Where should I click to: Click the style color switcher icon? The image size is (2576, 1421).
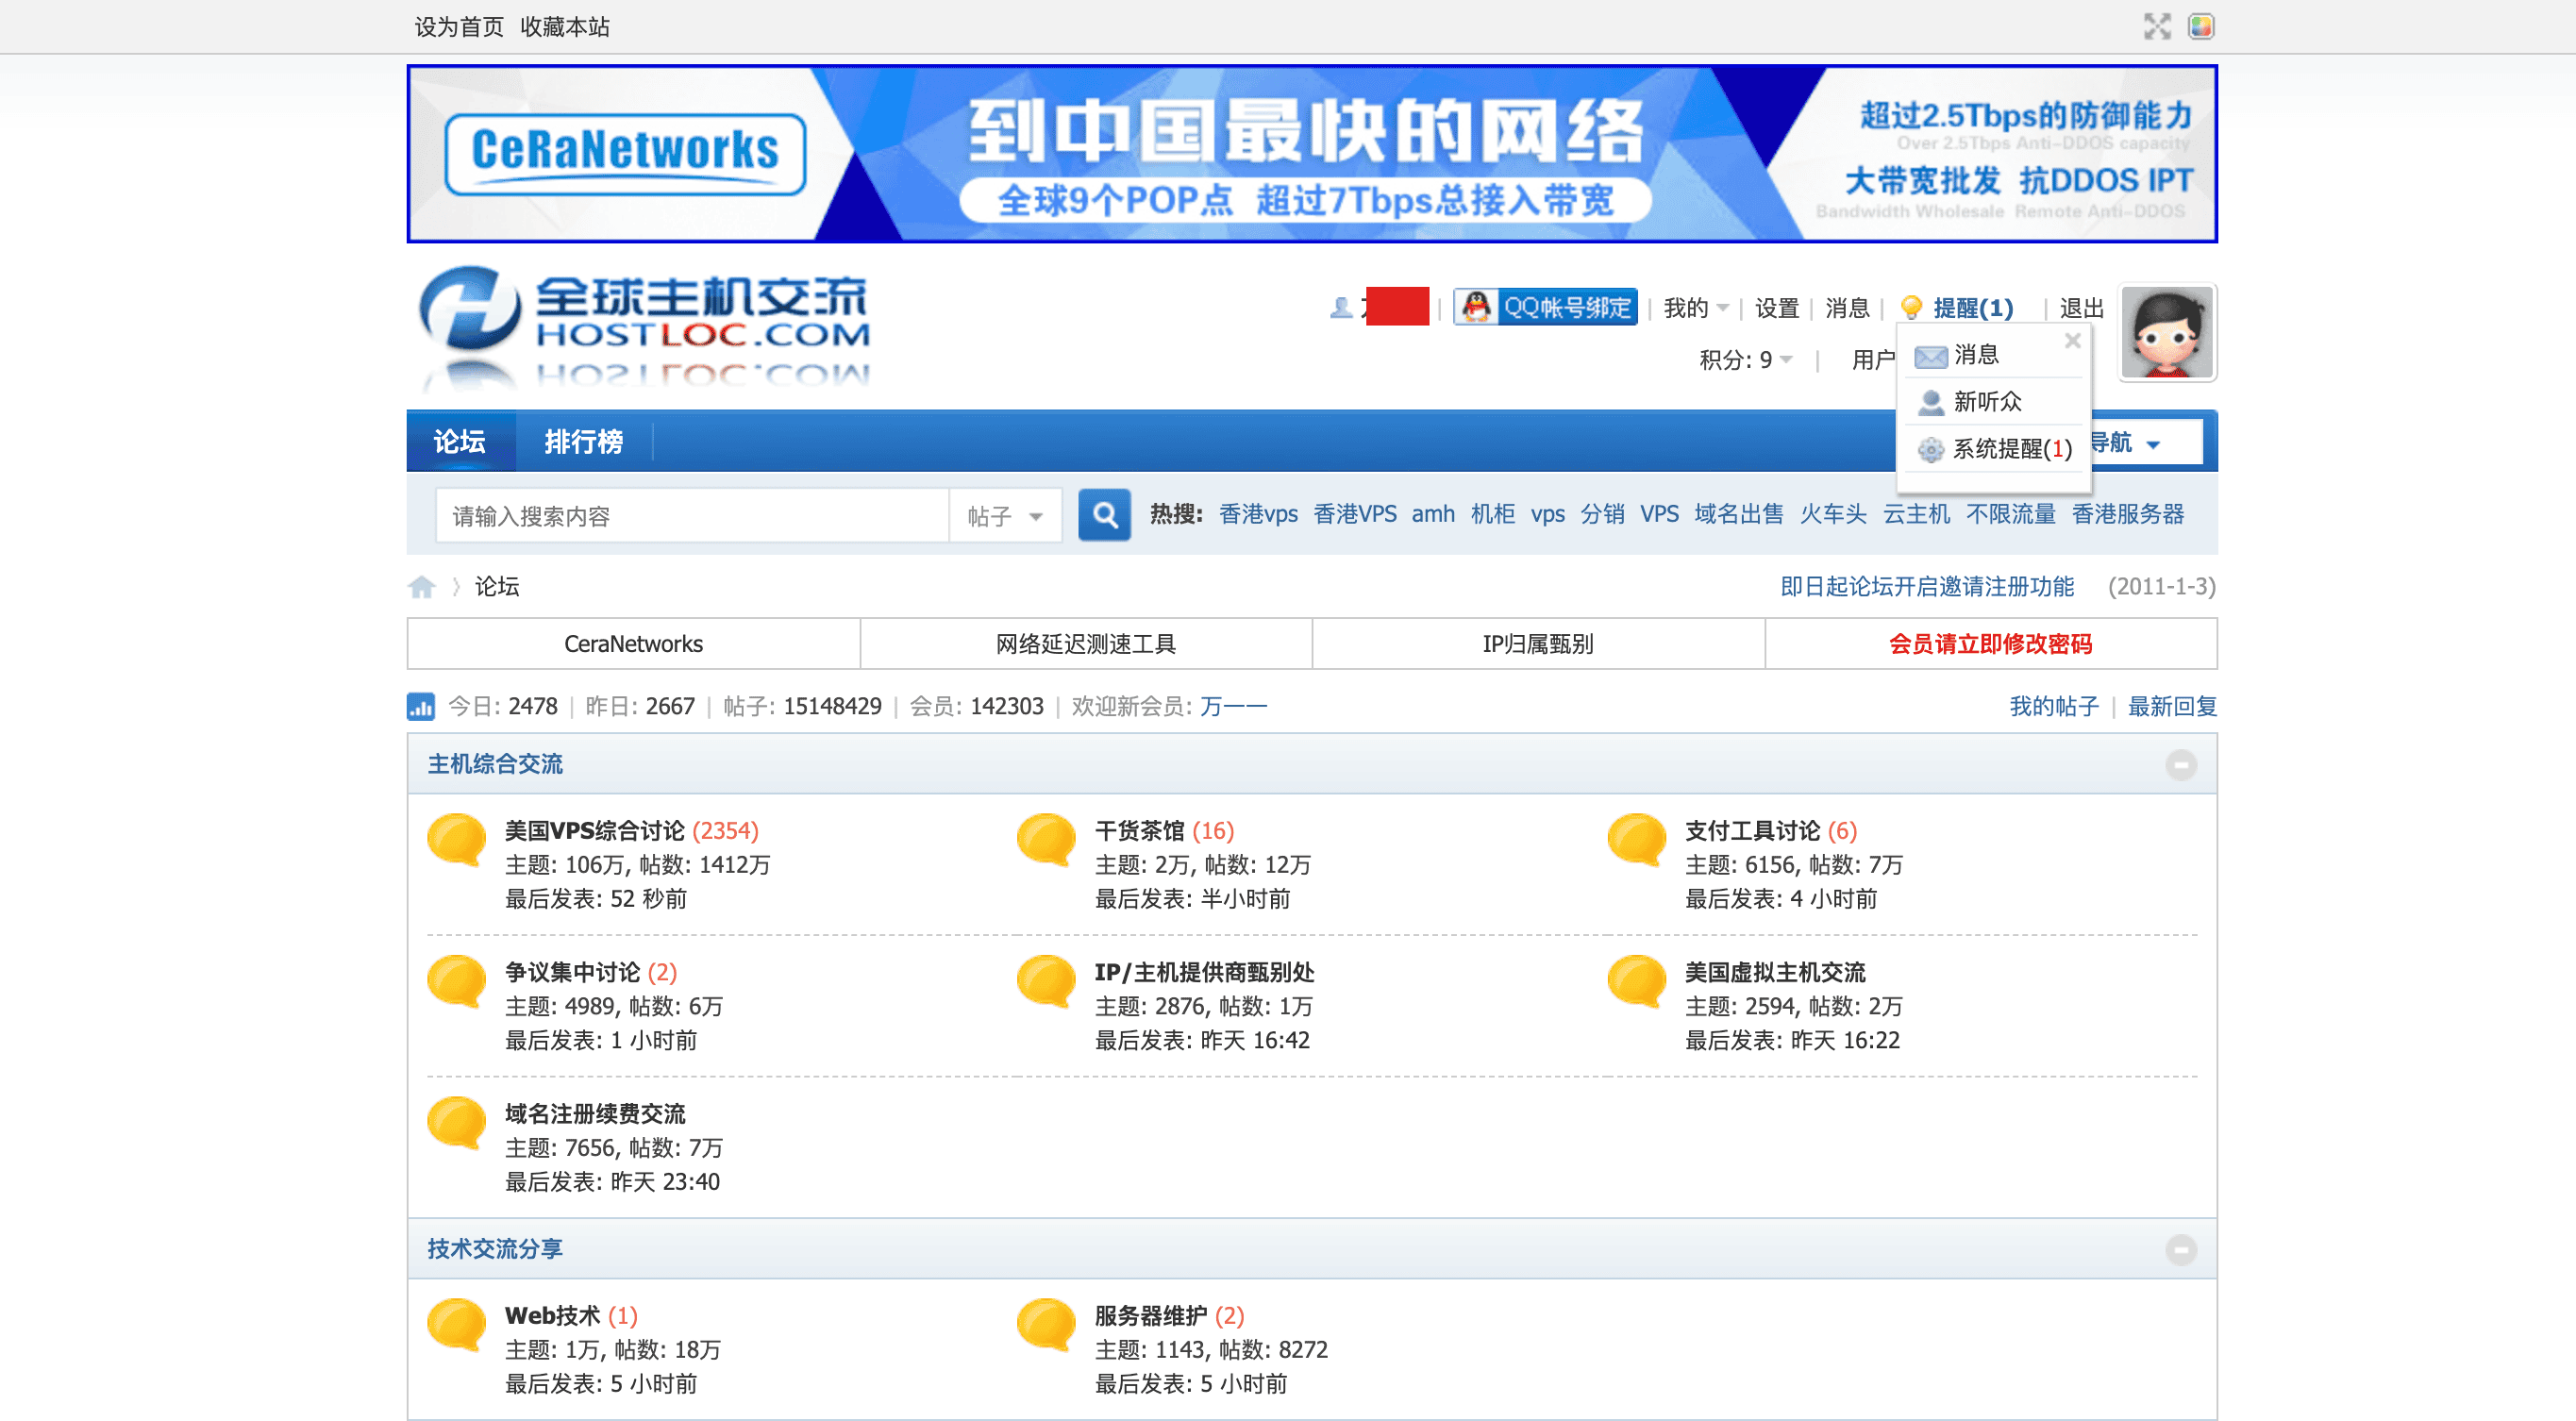click(x=2200, y=26)
